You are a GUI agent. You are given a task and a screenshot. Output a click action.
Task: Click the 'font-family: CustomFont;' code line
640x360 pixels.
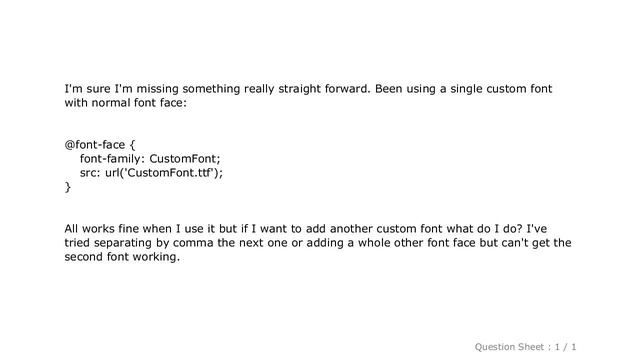(150, 159)
